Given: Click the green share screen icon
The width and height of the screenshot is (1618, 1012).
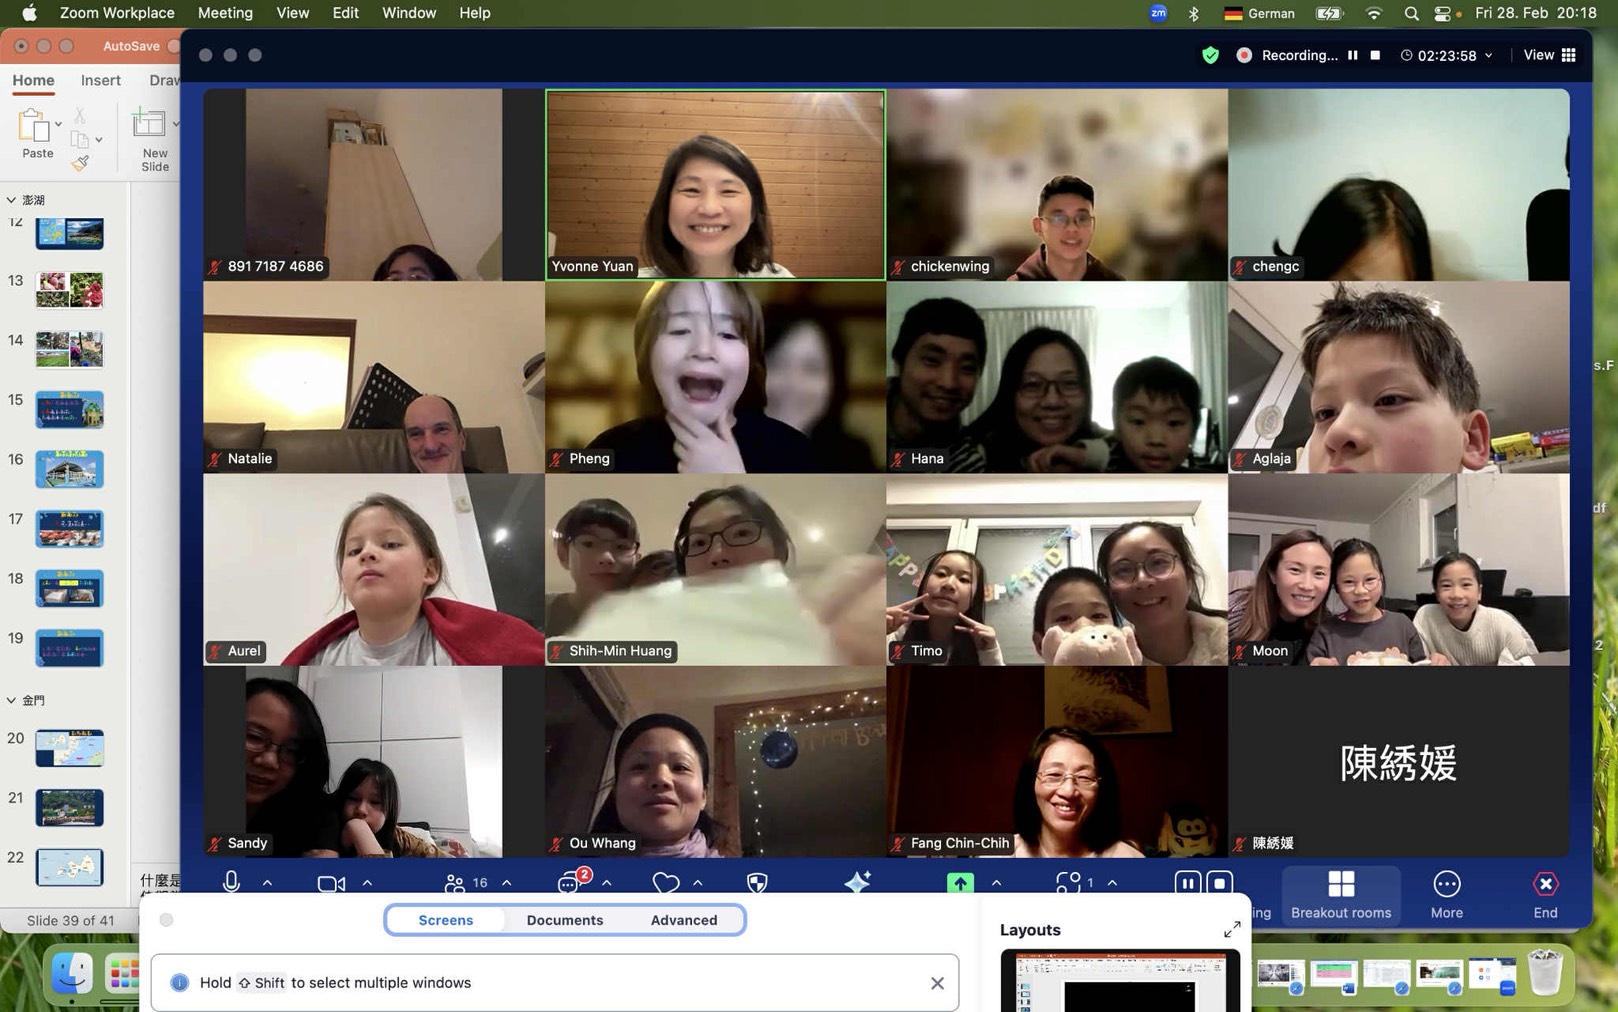Looking at the screenshot, I should [x=960, y=883].
